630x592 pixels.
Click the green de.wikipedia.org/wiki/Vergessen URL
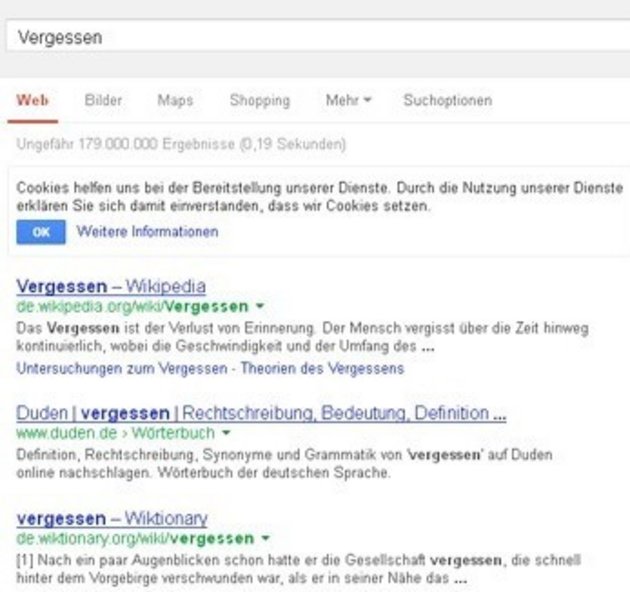point(131,306)
